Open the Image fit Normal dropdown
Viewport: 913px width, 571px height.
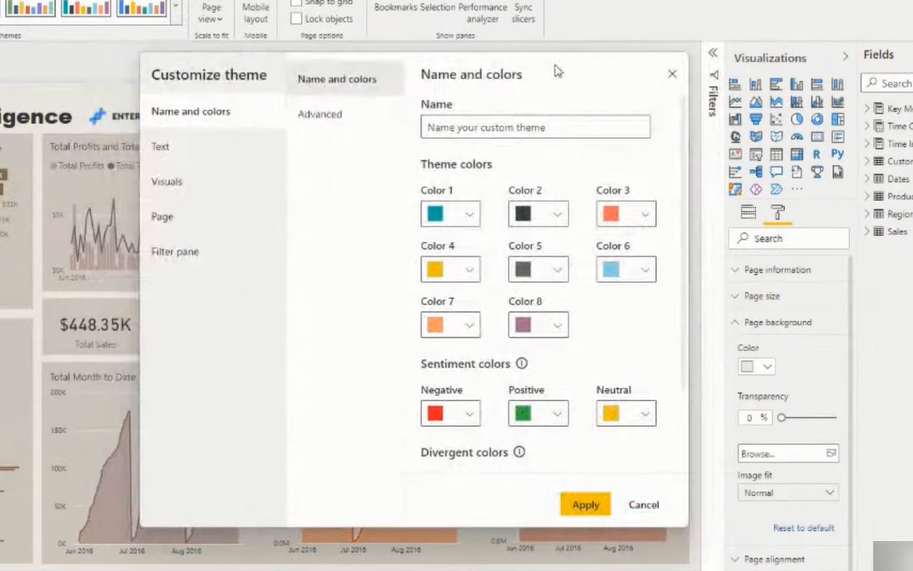[x=788, y=492]
